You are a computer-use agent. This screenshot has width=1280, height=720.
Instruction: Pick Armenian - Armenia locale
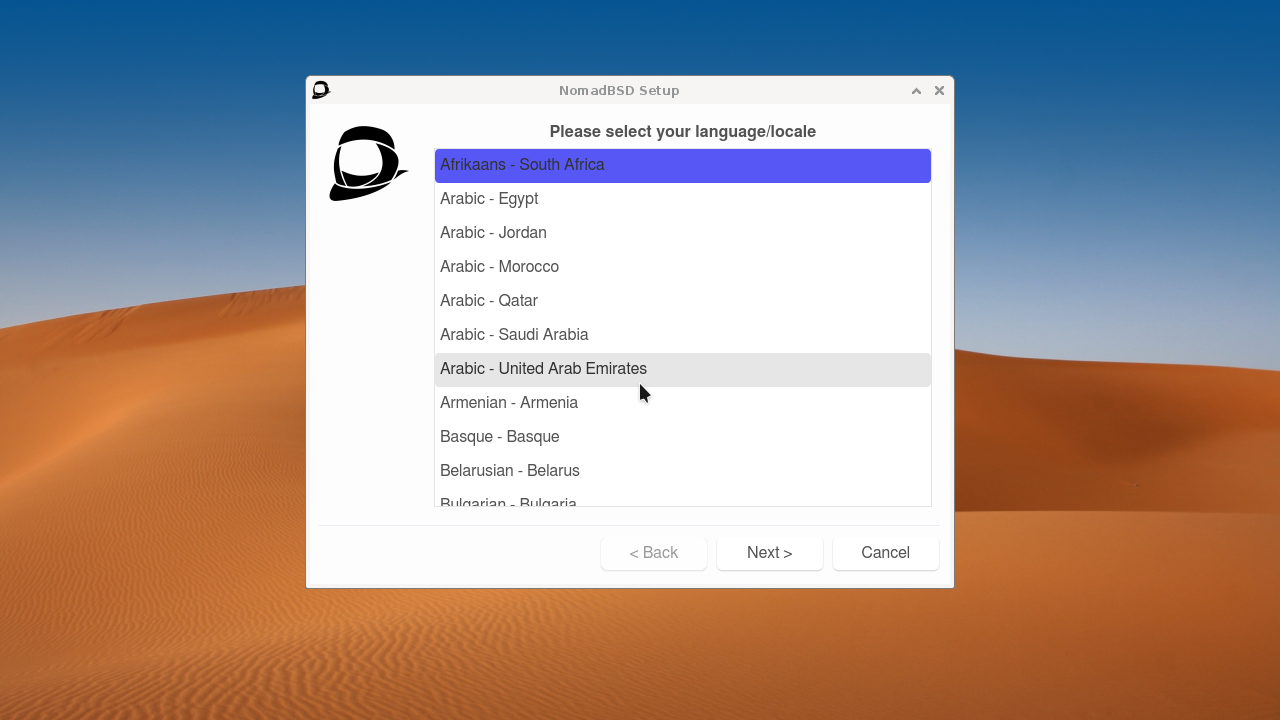click(x=683, y=404)
